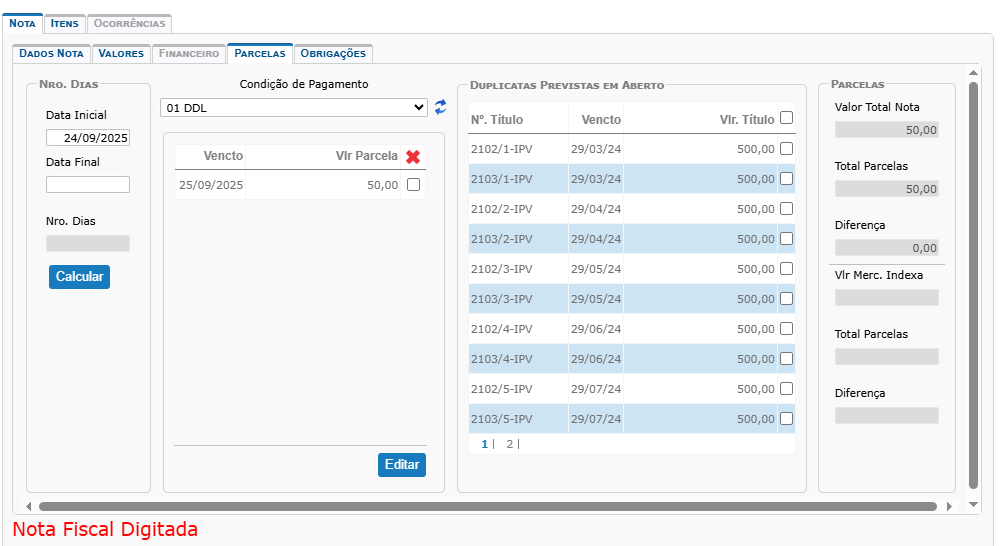Click the vertical scrollbar up arrow
Viewport: 1004px width, 546px height.
(974, 72)
